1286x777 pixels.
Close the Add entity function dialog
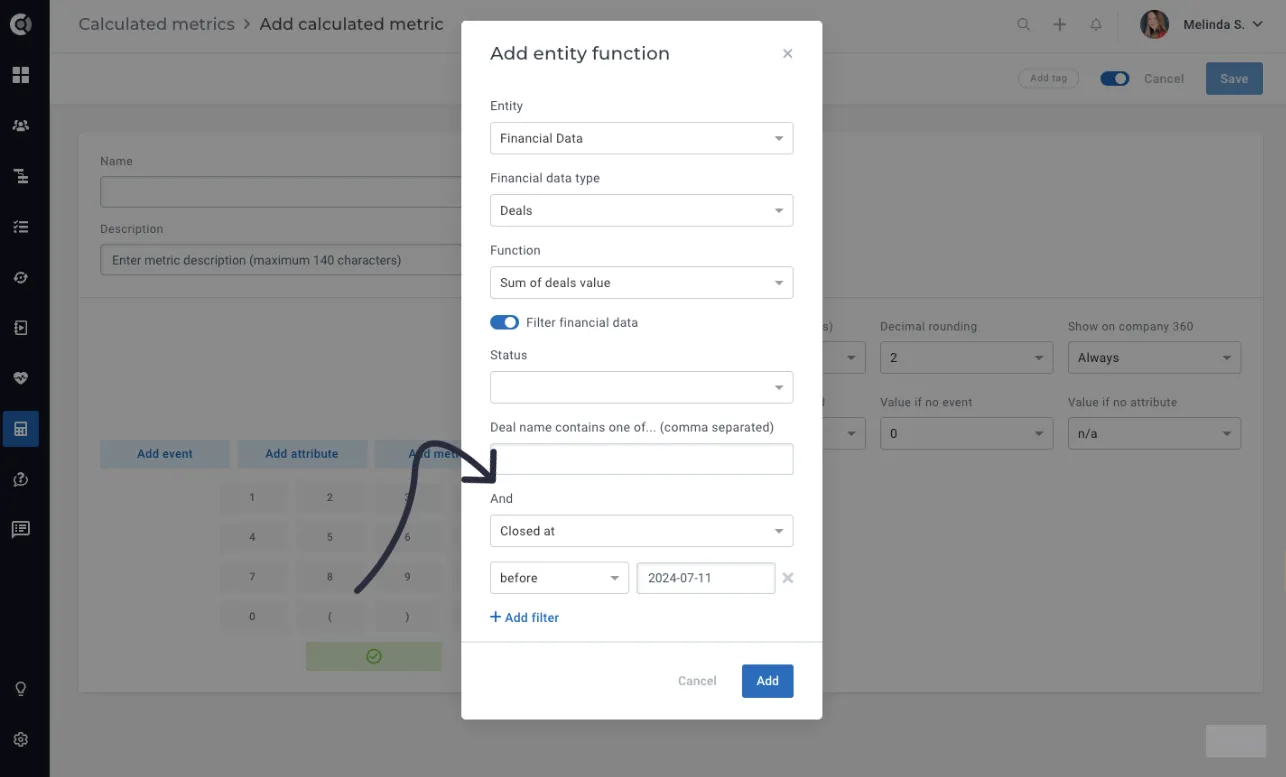coord(788,54)
